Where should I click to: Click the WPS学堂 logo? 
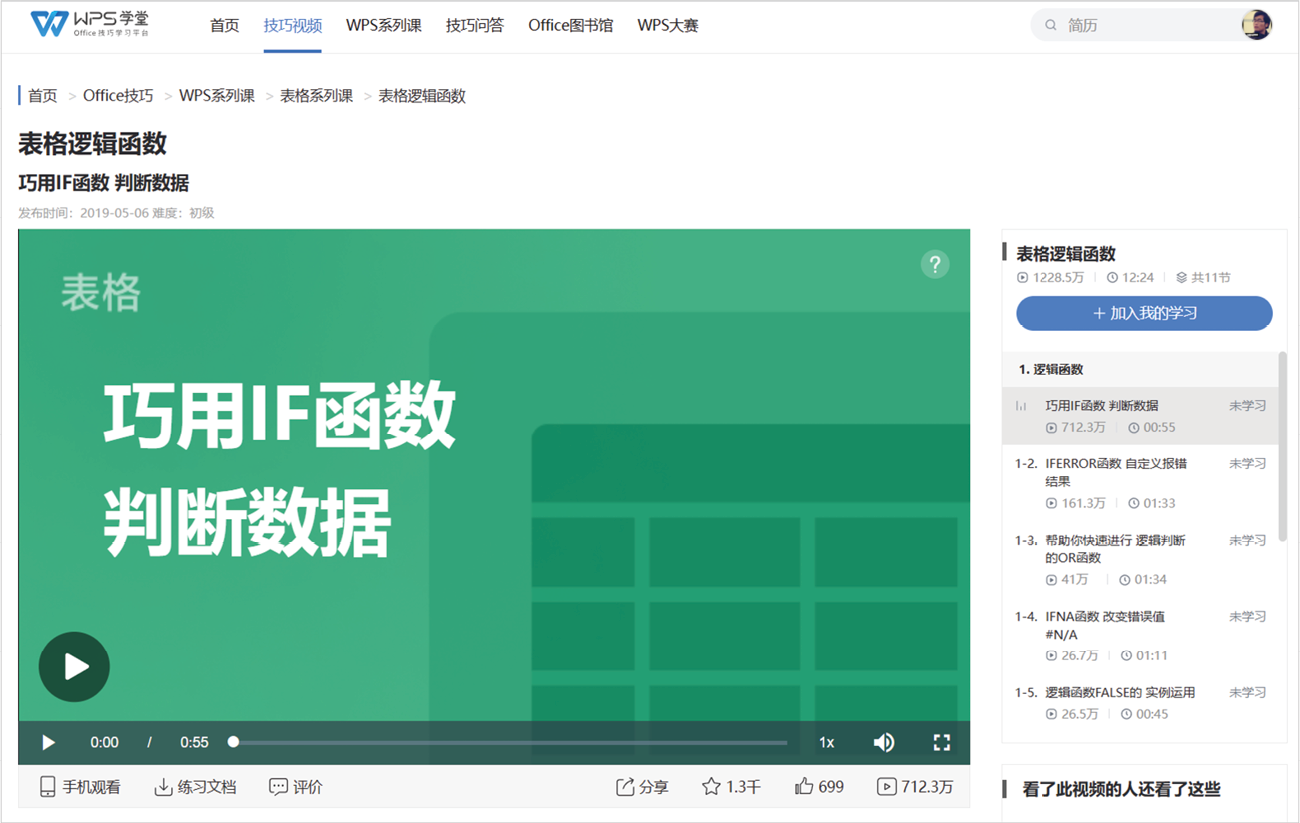pyautogui.click(x=89, y=25)
